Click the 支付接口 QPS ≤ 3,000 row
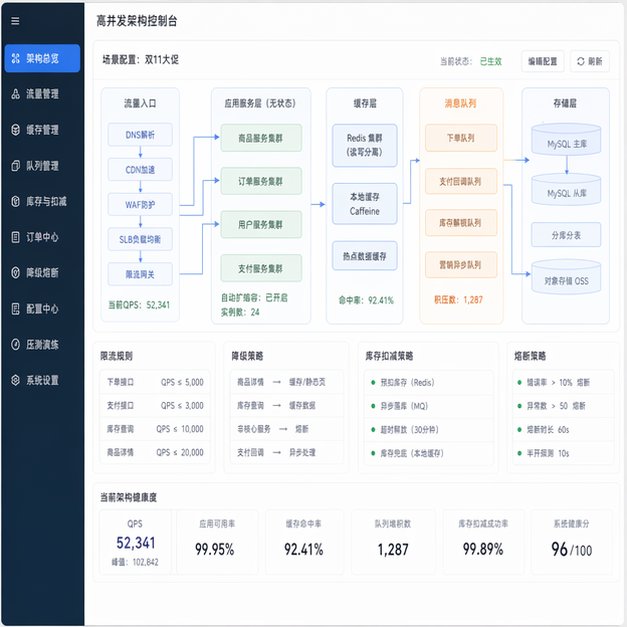627x627 pixels. point(155,405)
